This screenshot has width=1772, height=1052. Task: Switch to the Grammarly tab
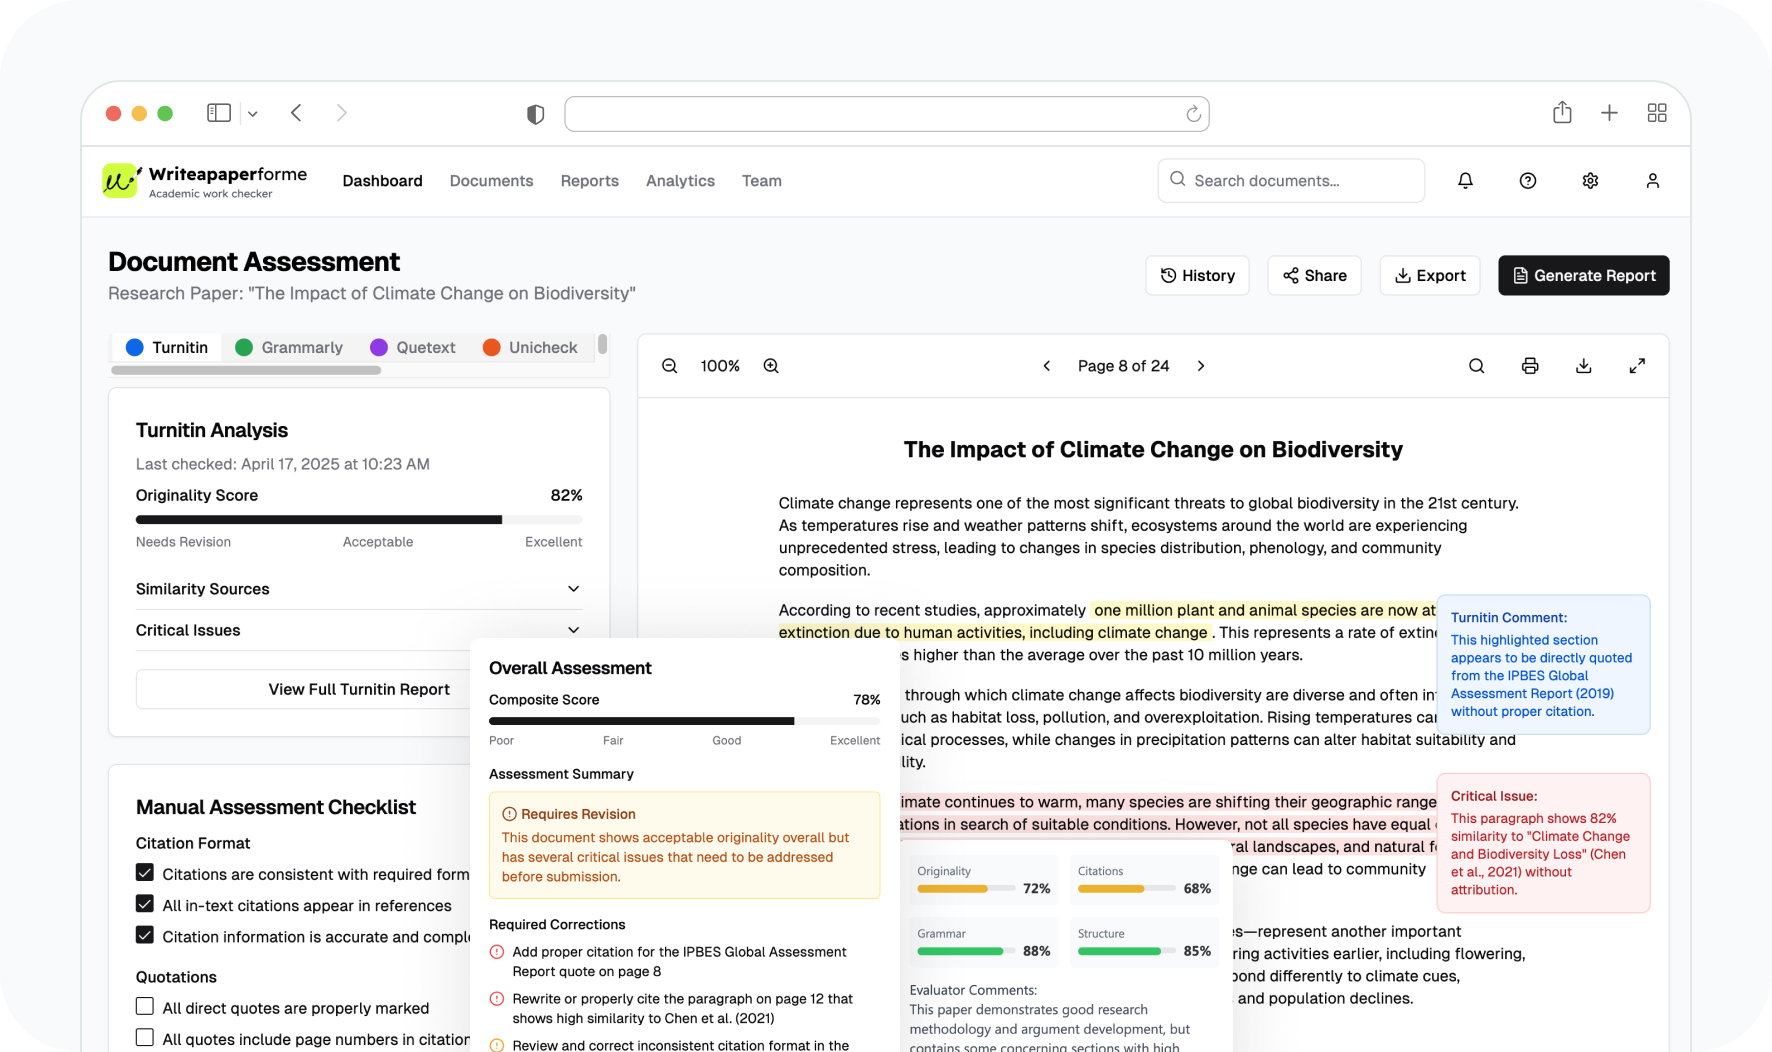coord(289,347)
